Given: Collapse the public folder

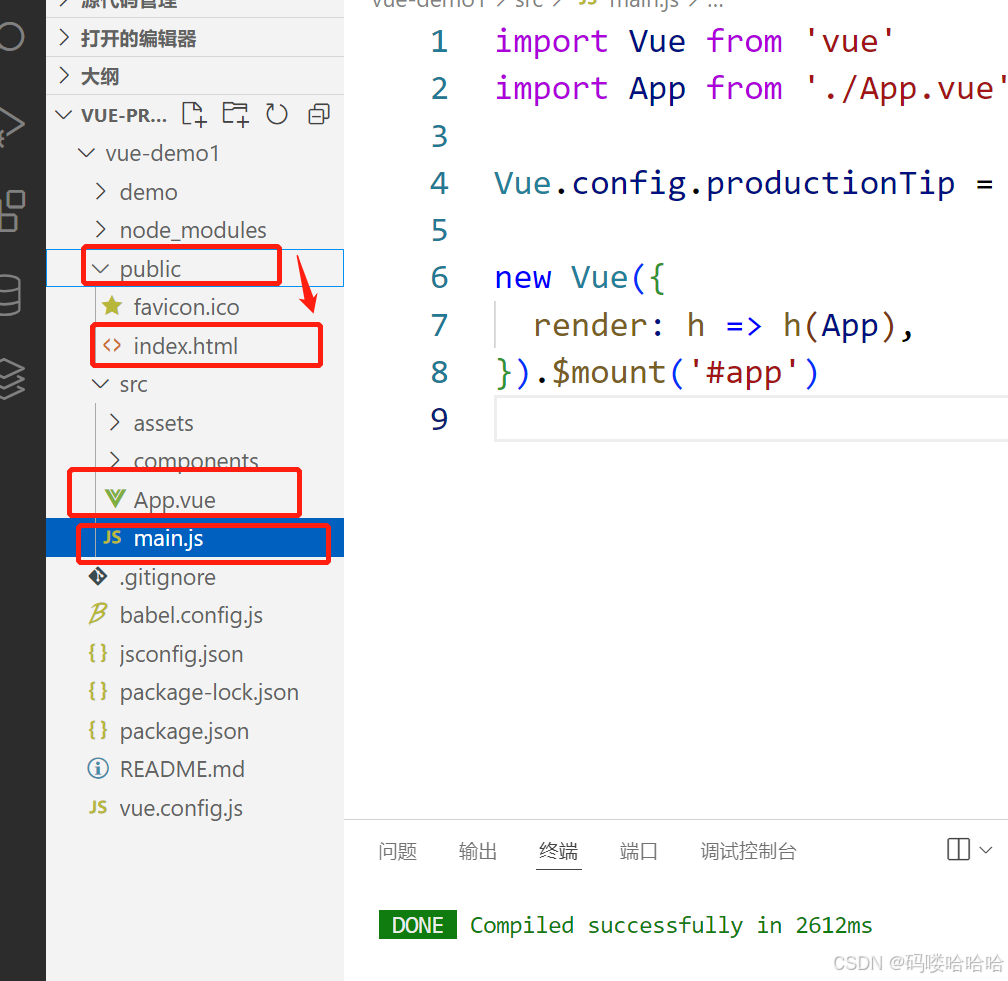Looking at the screenshot, I should point(99,267).
